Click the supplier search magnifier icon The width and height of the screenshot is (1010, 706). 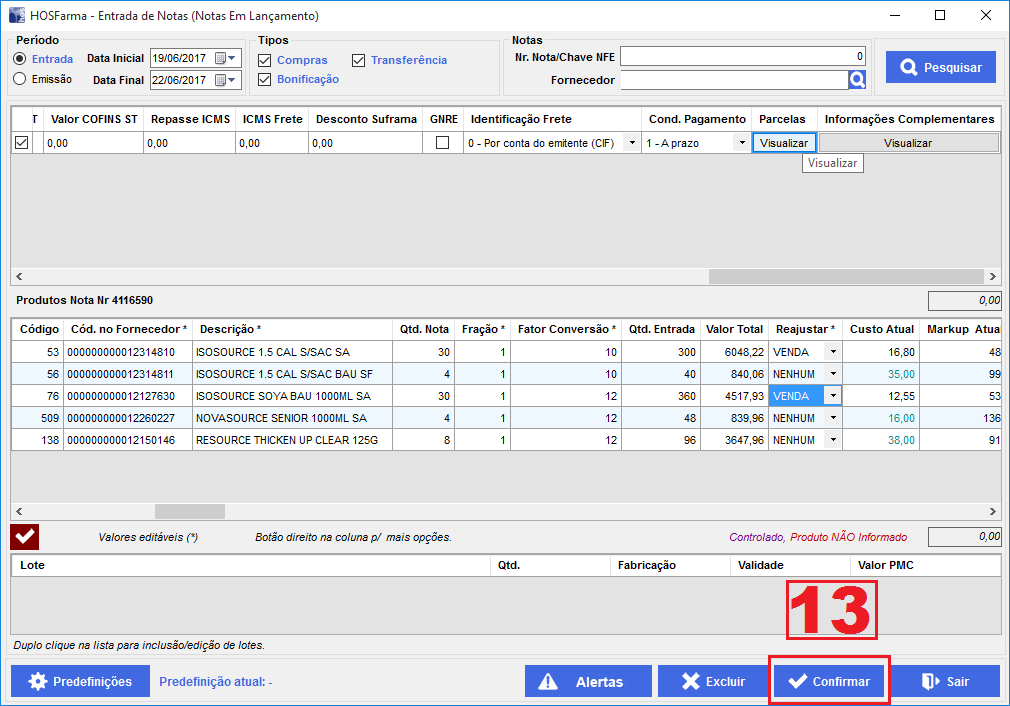click(x=857, y=80)
